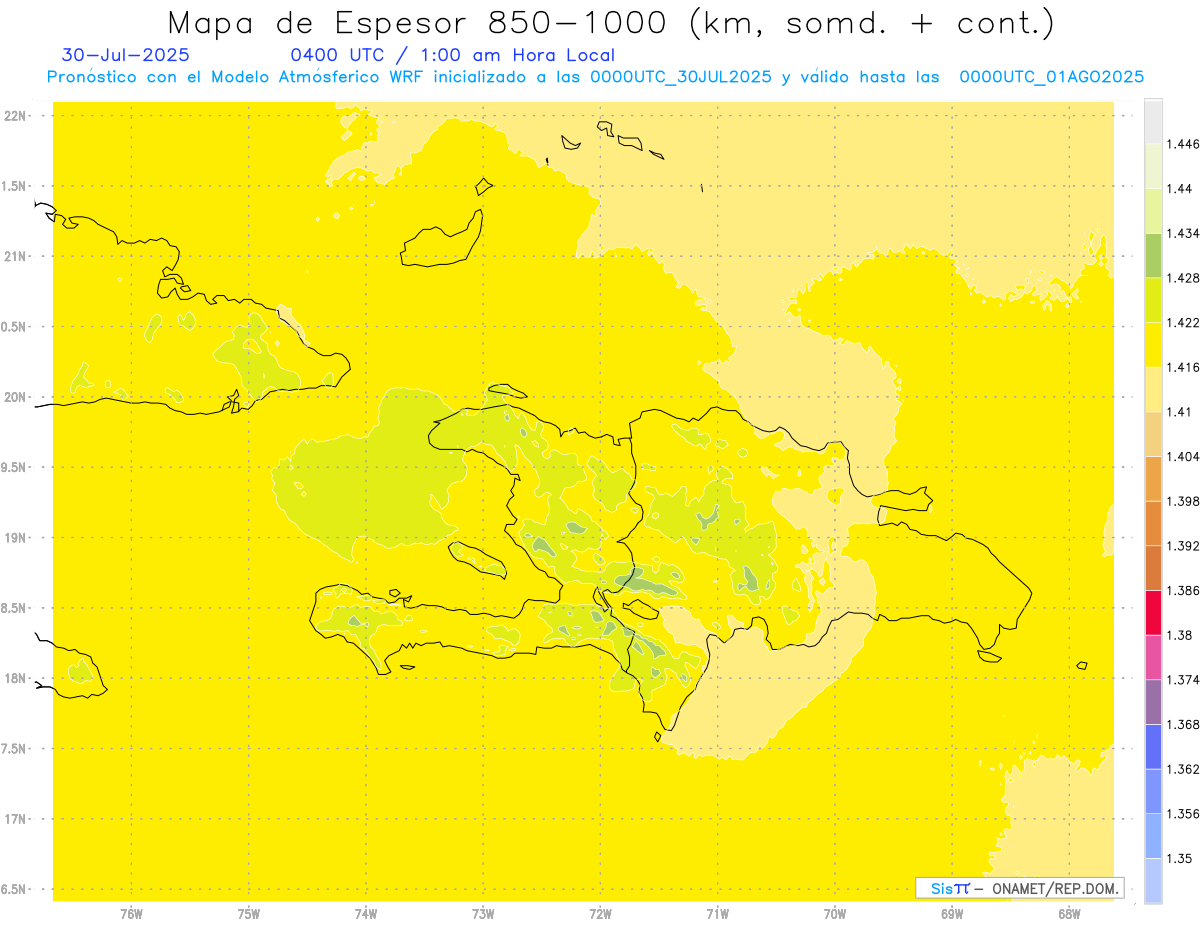
Task: Click the legend value '1.434'
Action: click(x=1183, y=233)
